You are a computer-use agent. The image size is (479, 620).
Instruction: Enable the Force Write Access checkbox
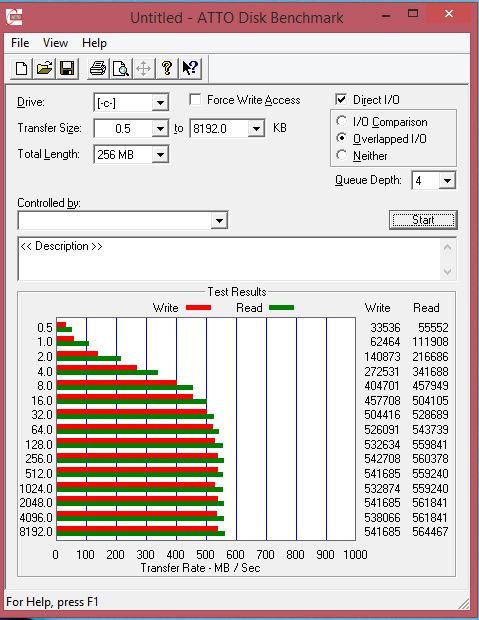tap(195, 99)
